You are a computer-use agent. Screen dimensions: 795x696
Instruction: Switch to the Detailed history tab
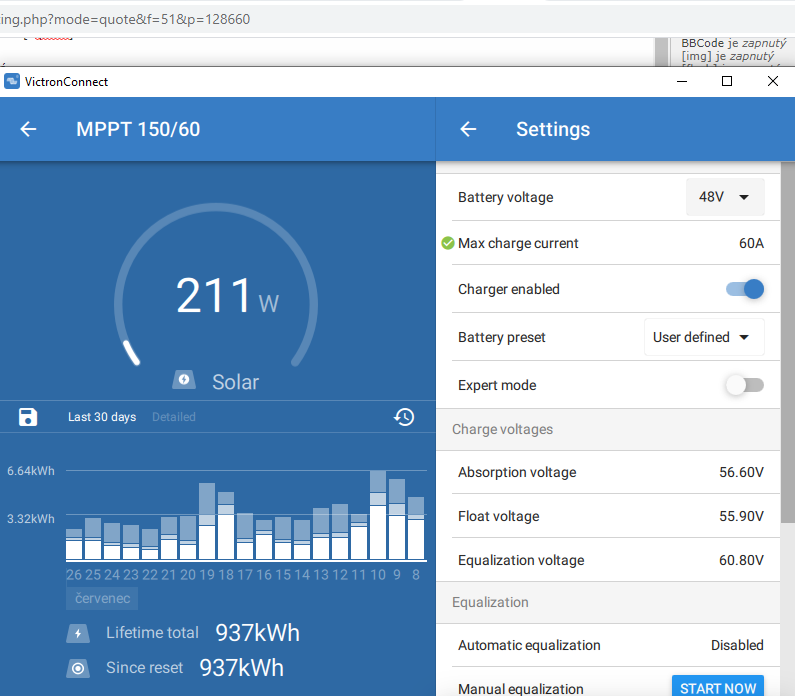coord(174,417)
